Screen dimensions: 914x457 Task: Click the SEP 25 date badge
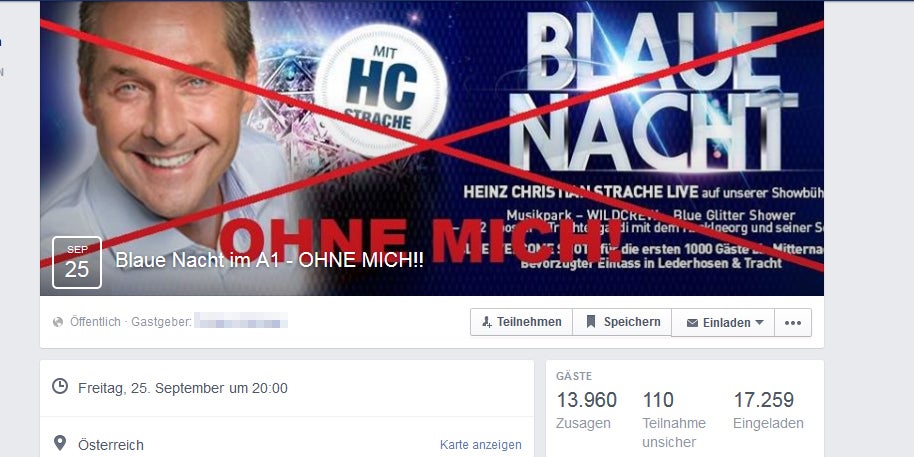[x=77, y=262]
